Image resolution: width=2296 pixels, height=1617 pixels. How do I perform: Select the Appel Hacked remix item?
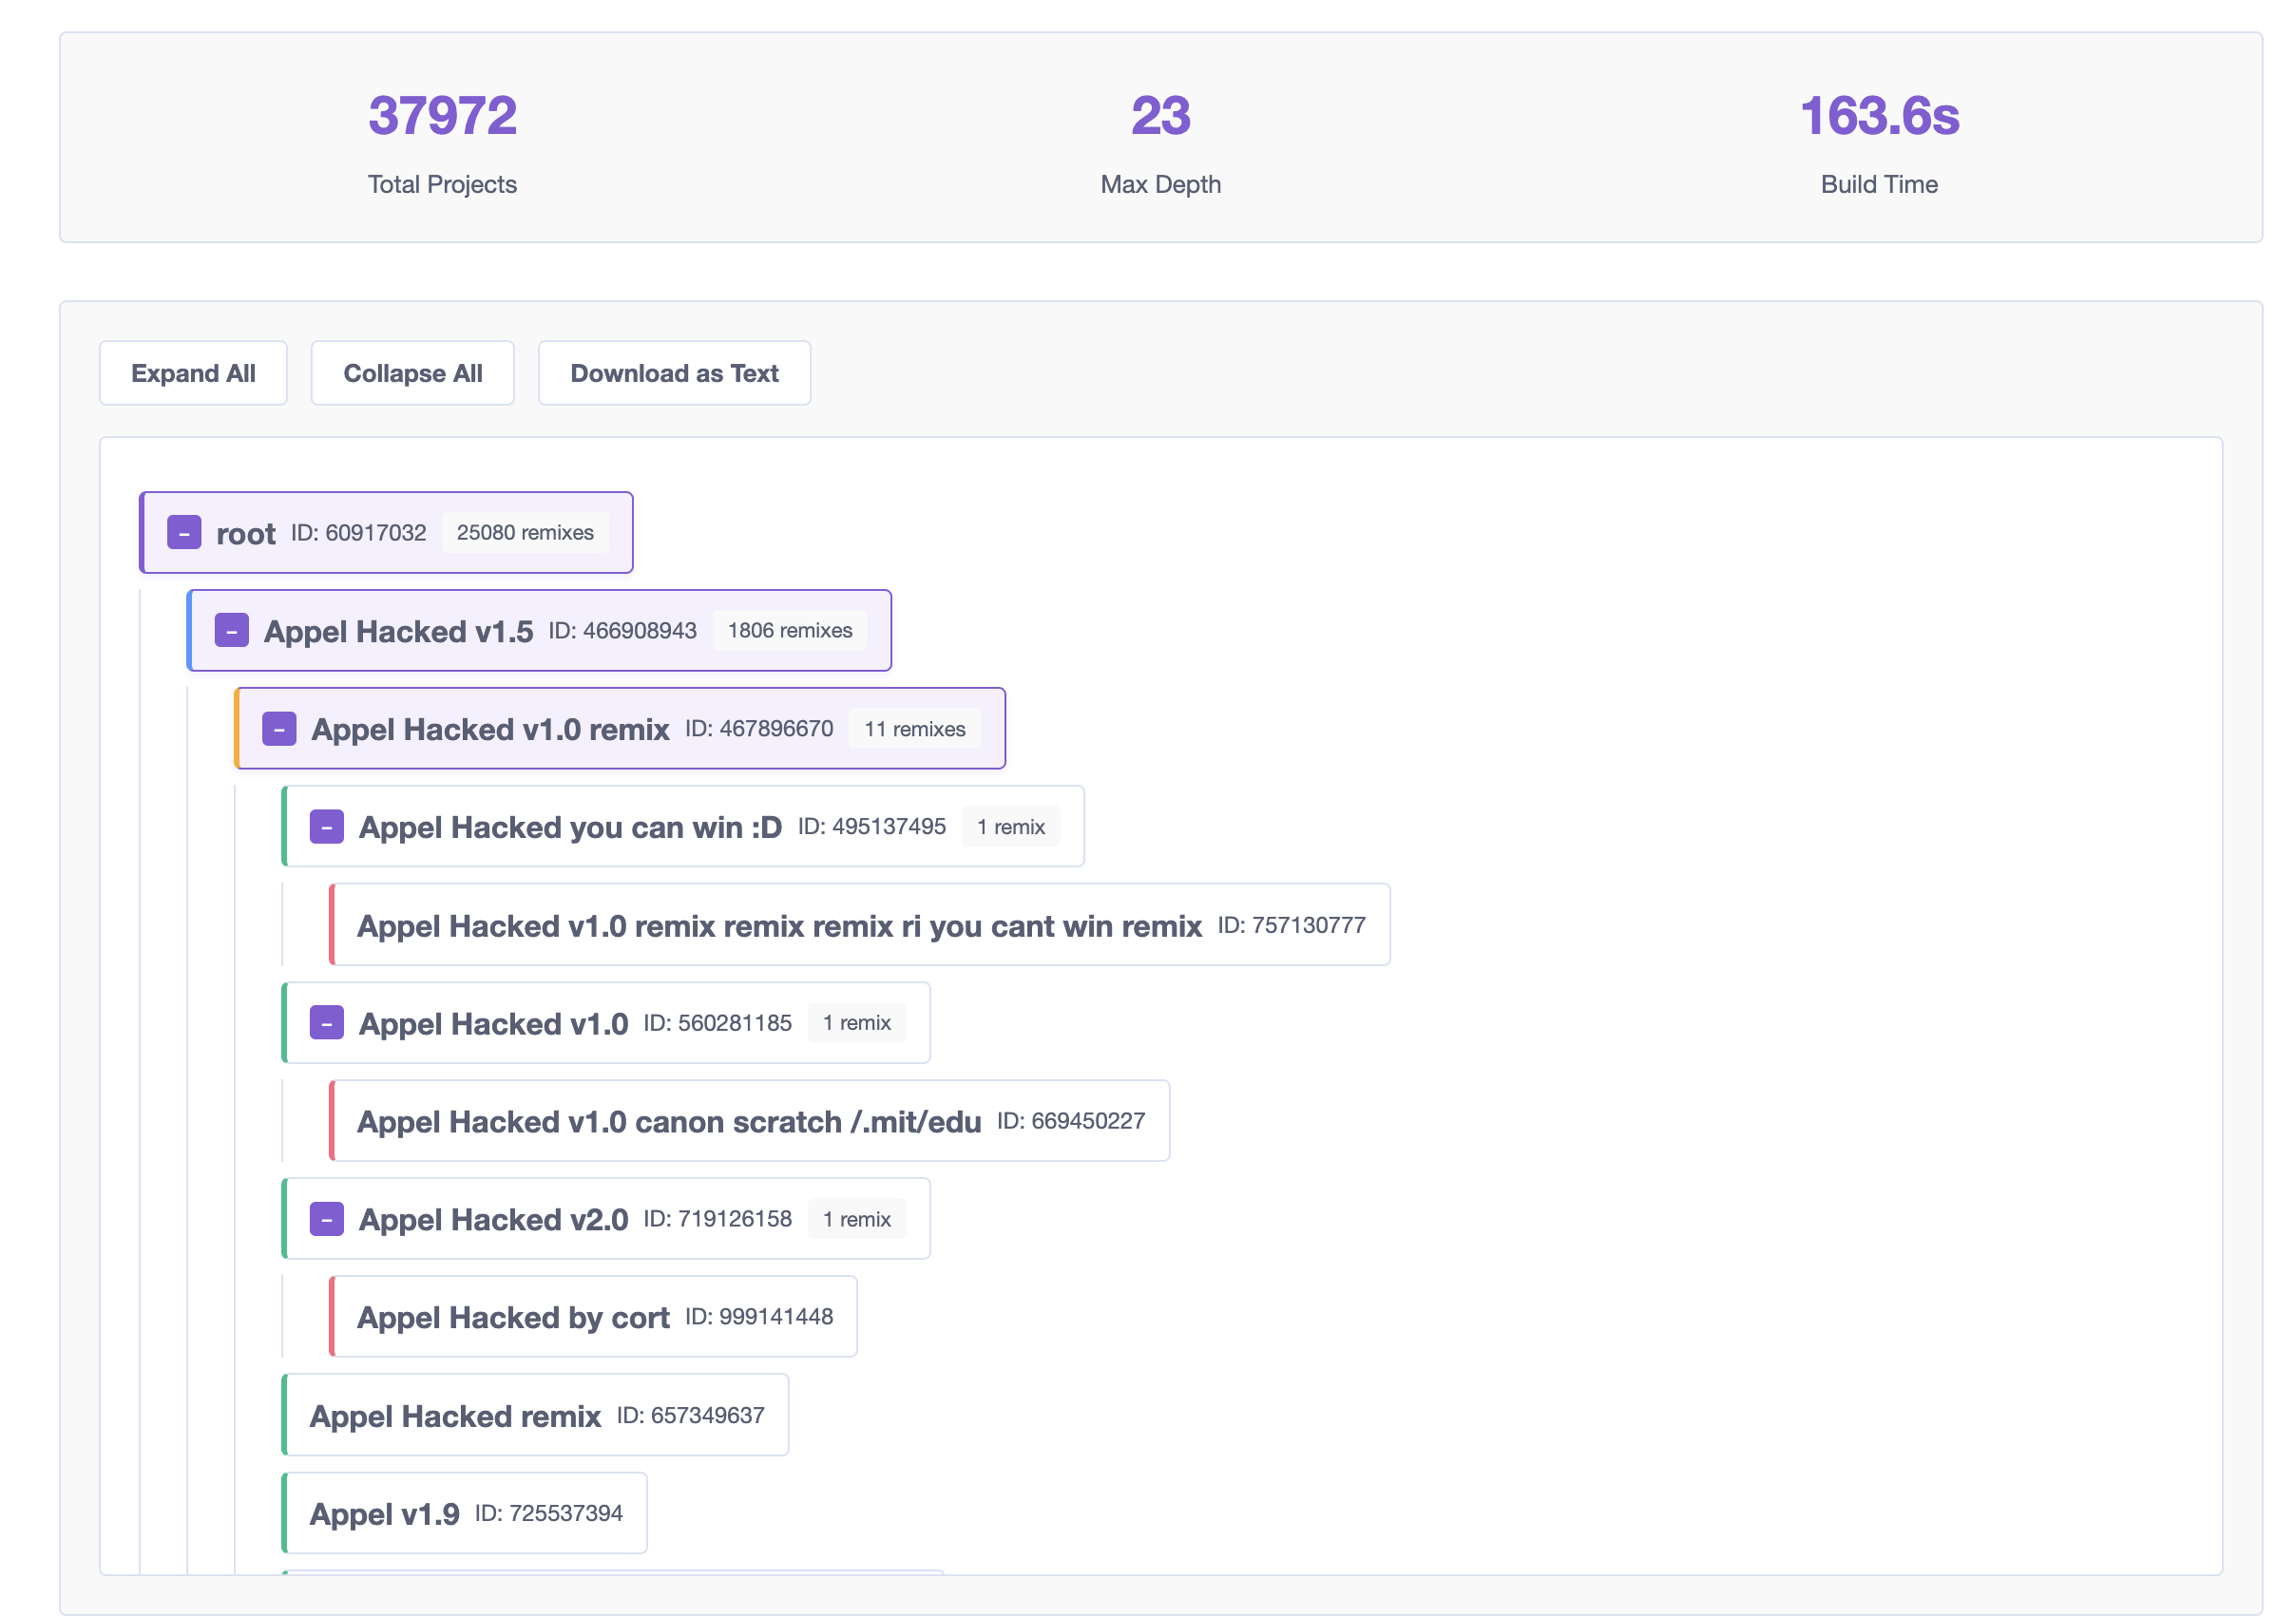click(x=535, y=1415)
